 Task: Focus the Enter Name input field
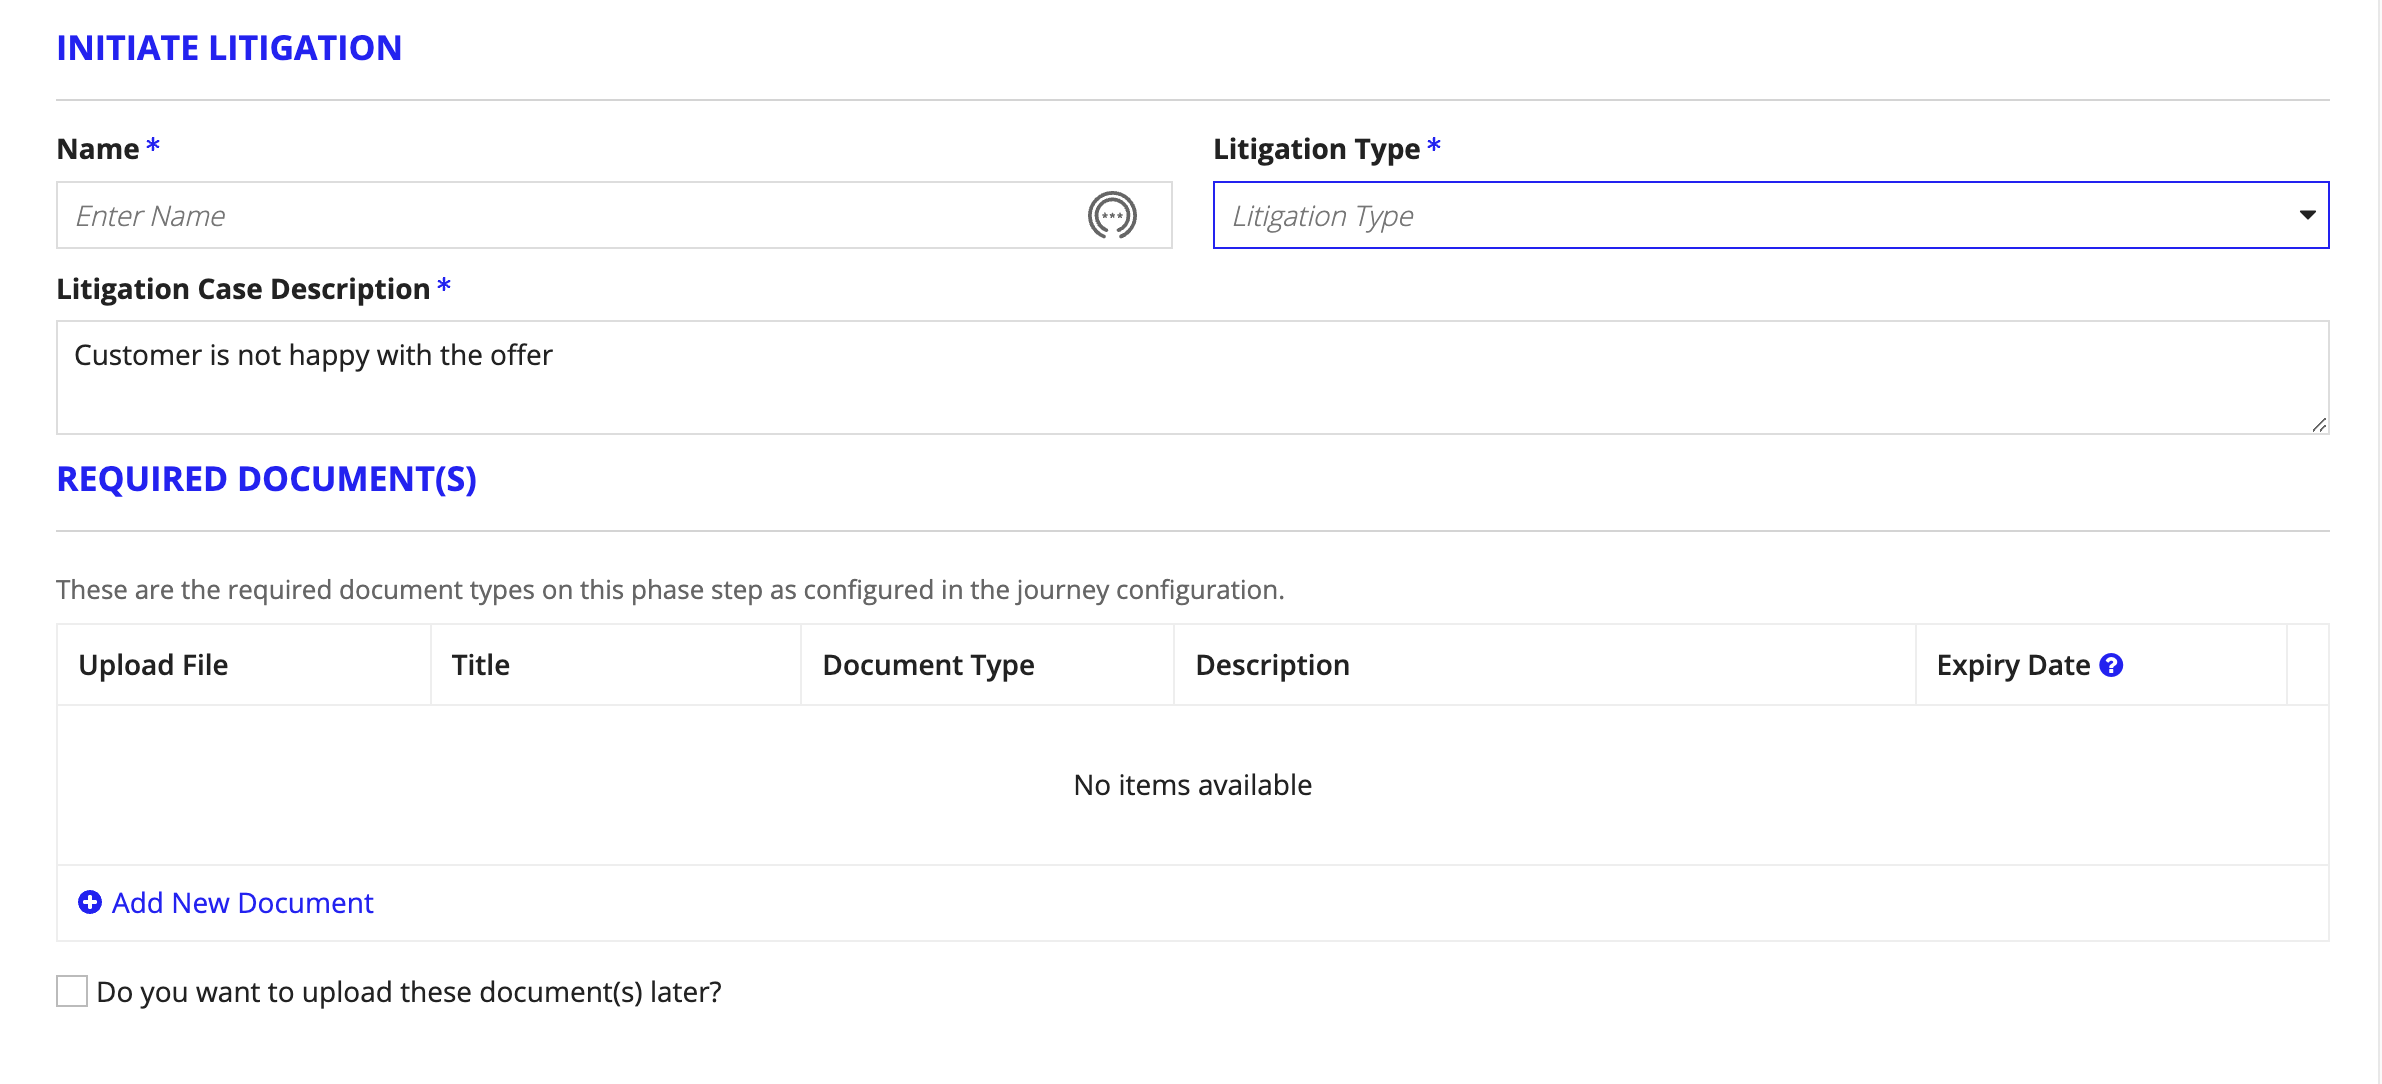coord(614,215)
